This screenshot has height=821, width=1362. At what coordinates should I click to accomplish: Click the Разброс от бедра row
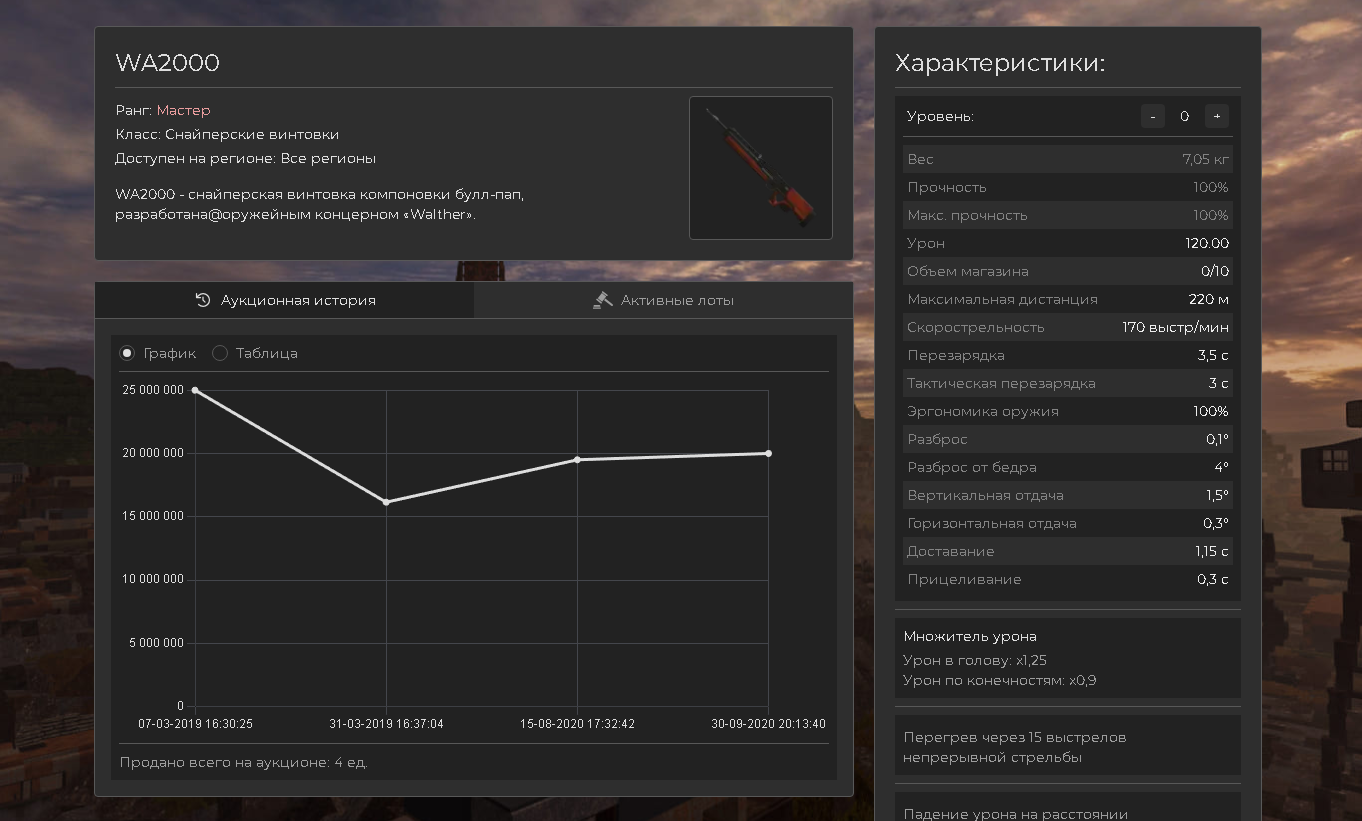[1068, 467]
